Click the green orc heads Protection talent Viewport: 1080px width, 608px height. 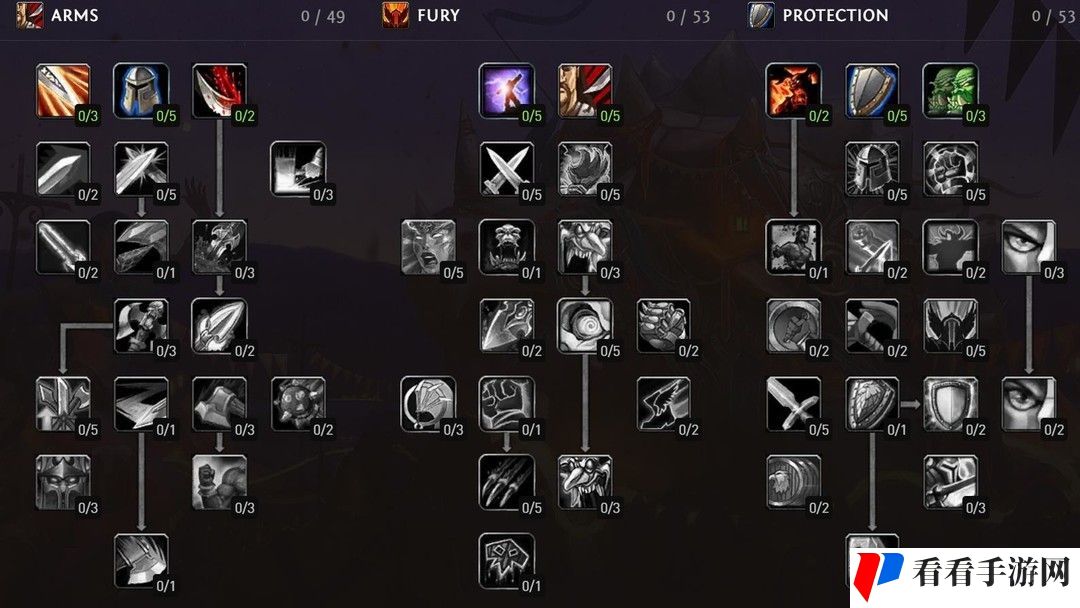[x=950, y=91]
